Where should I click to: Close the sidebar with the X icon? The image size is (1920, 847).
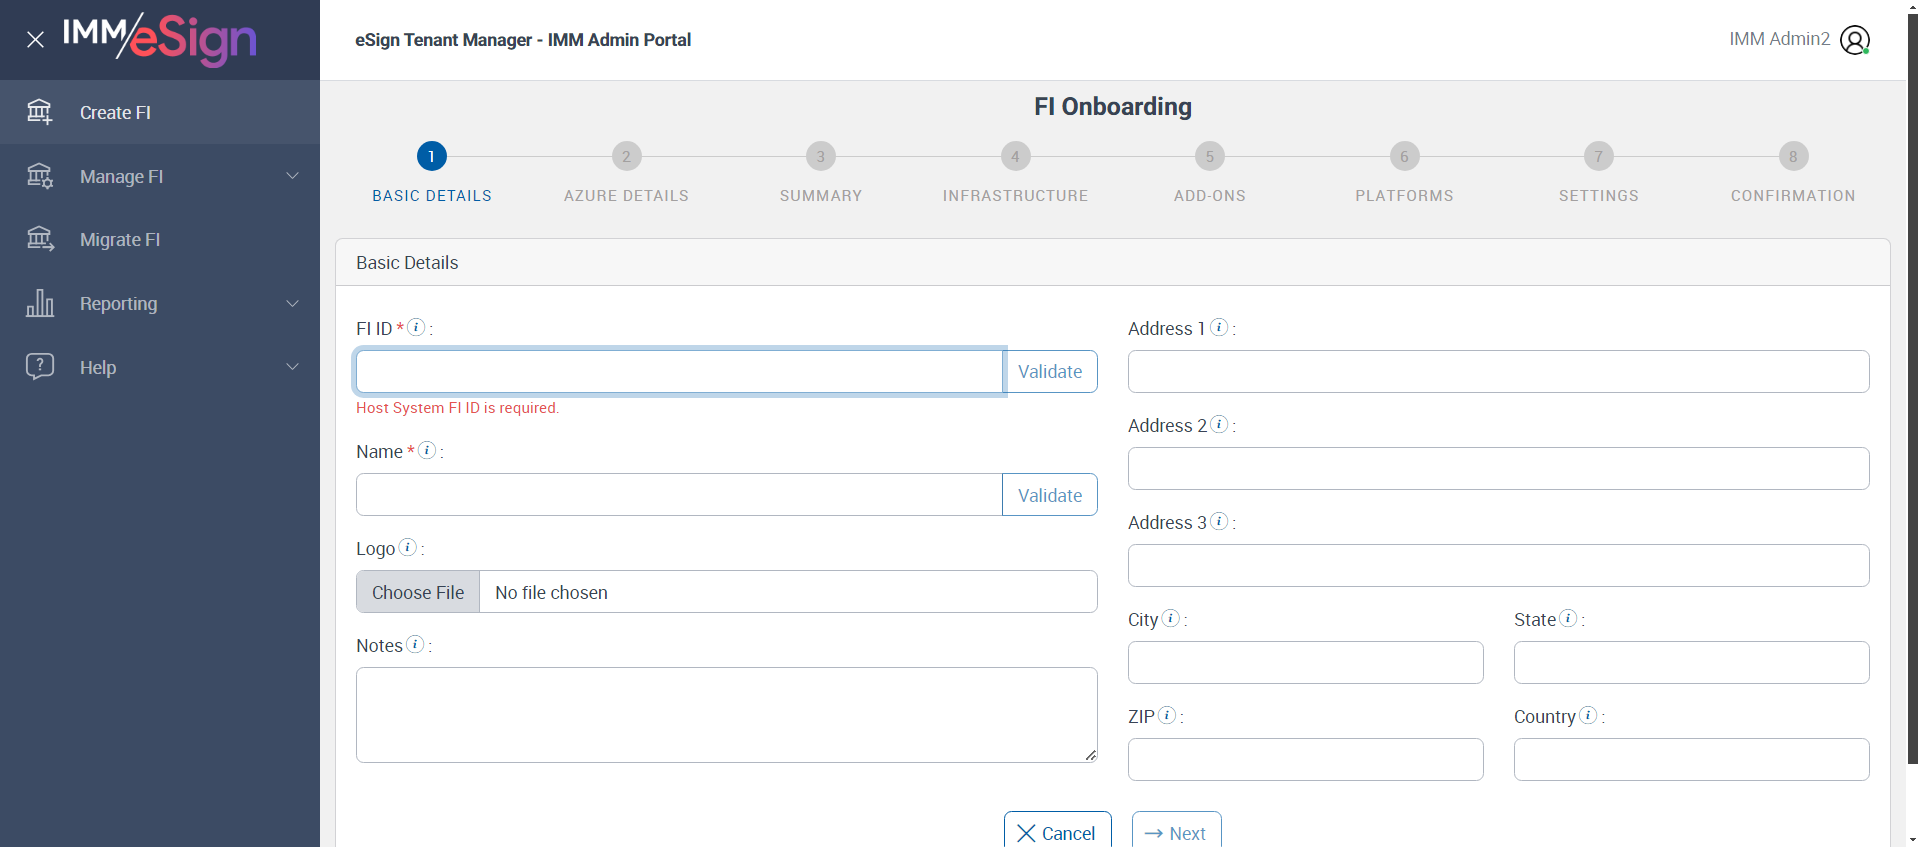click(36, 40)
